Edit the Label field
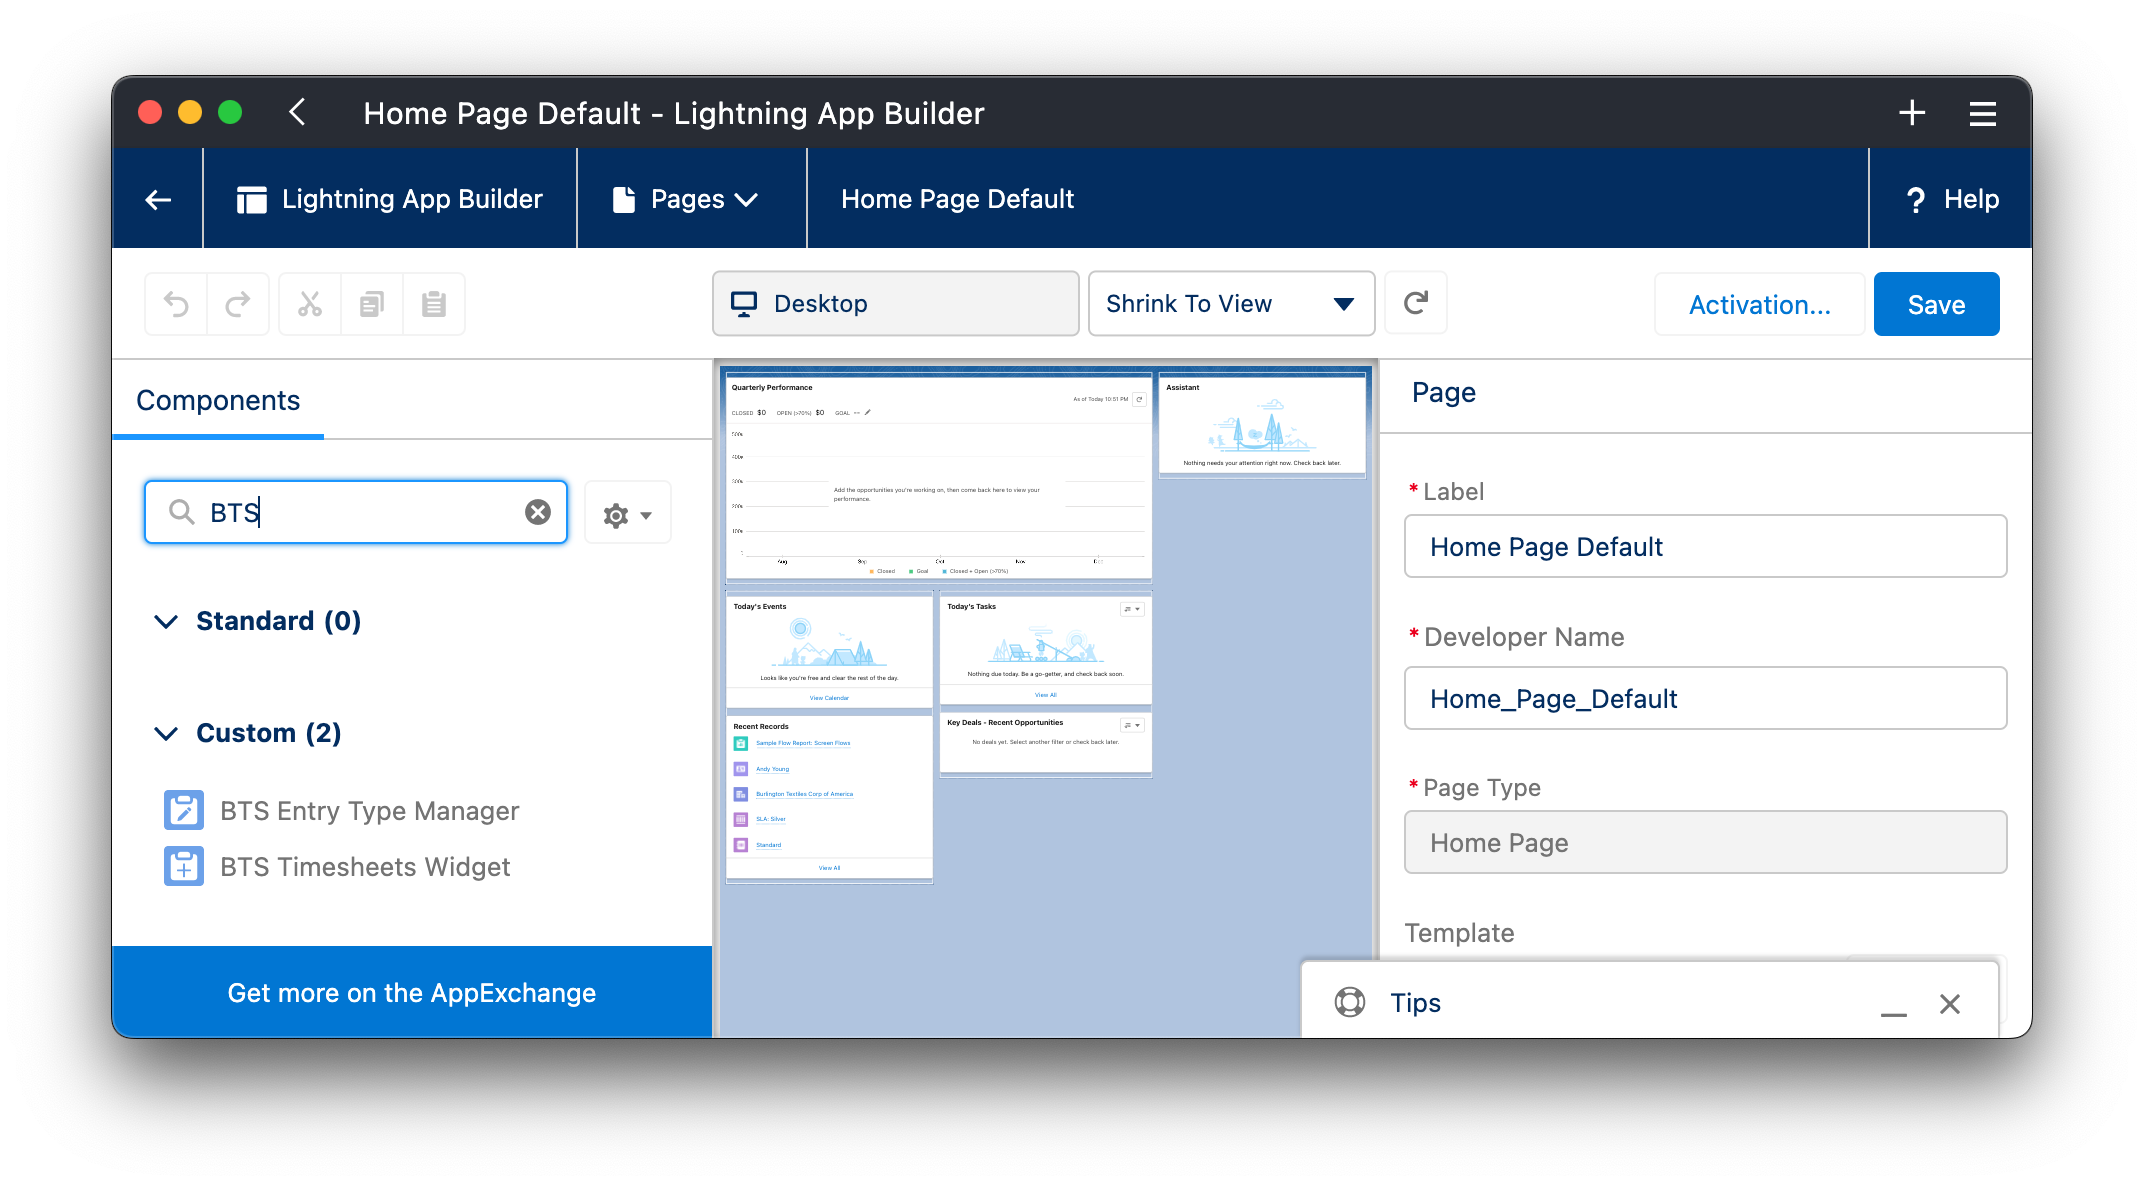2144x1186 pixels. tap(1705, 546)
